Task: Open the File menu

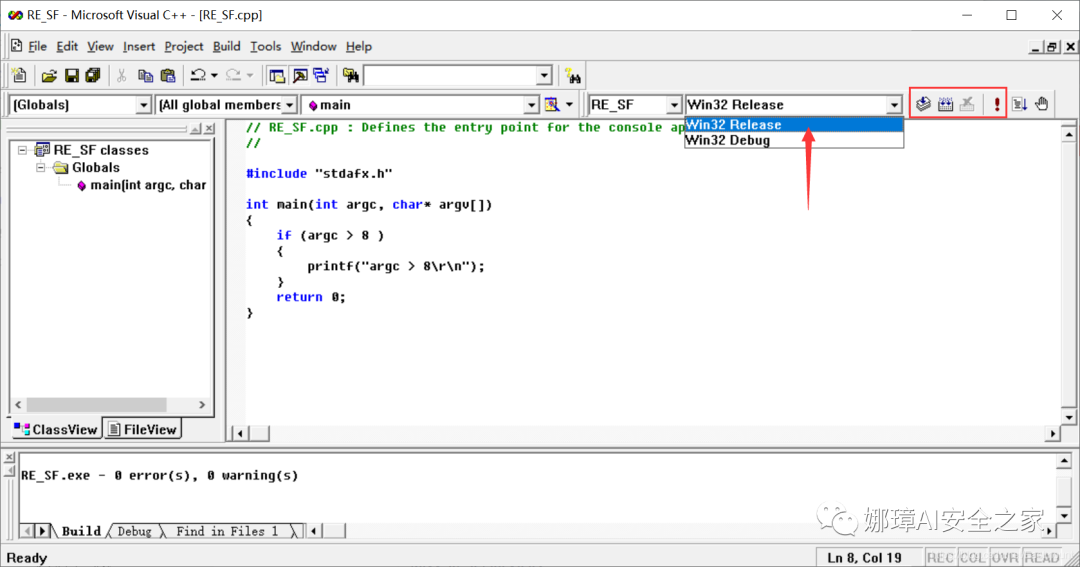Action: [37, 46]
